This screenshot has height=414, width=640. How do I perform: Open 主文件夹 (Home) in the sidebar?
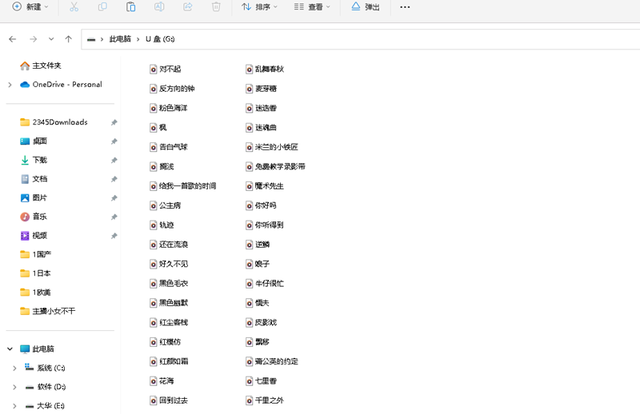[46, 66]
